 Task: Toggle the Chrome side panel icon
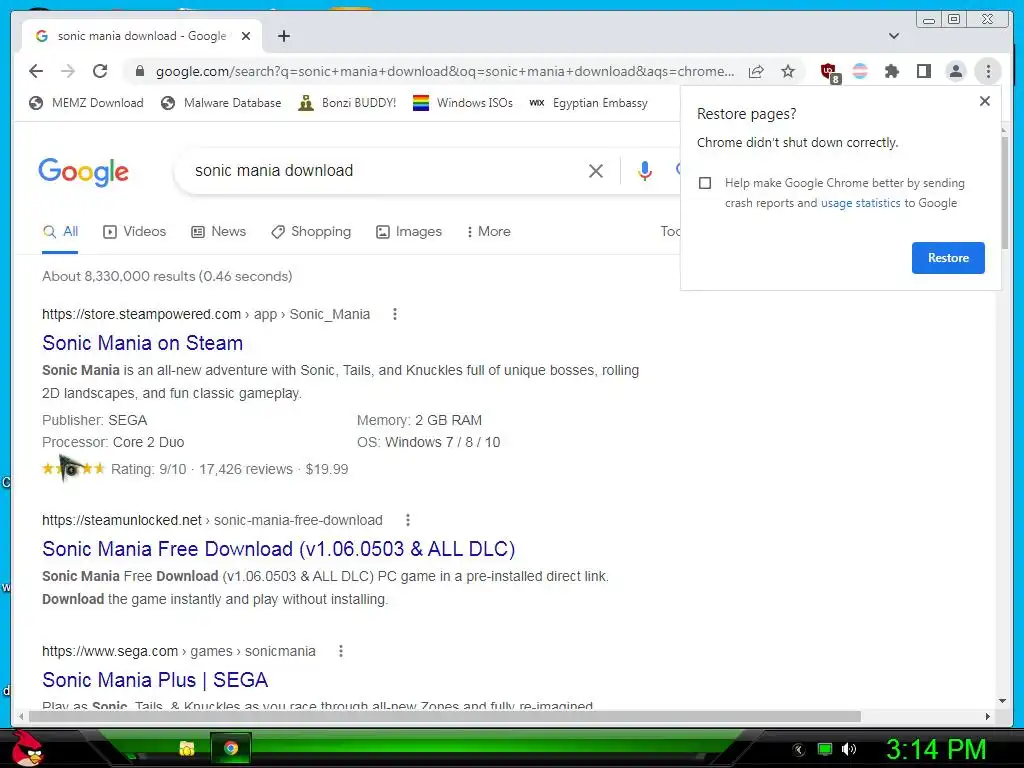[x=923, y=71]
